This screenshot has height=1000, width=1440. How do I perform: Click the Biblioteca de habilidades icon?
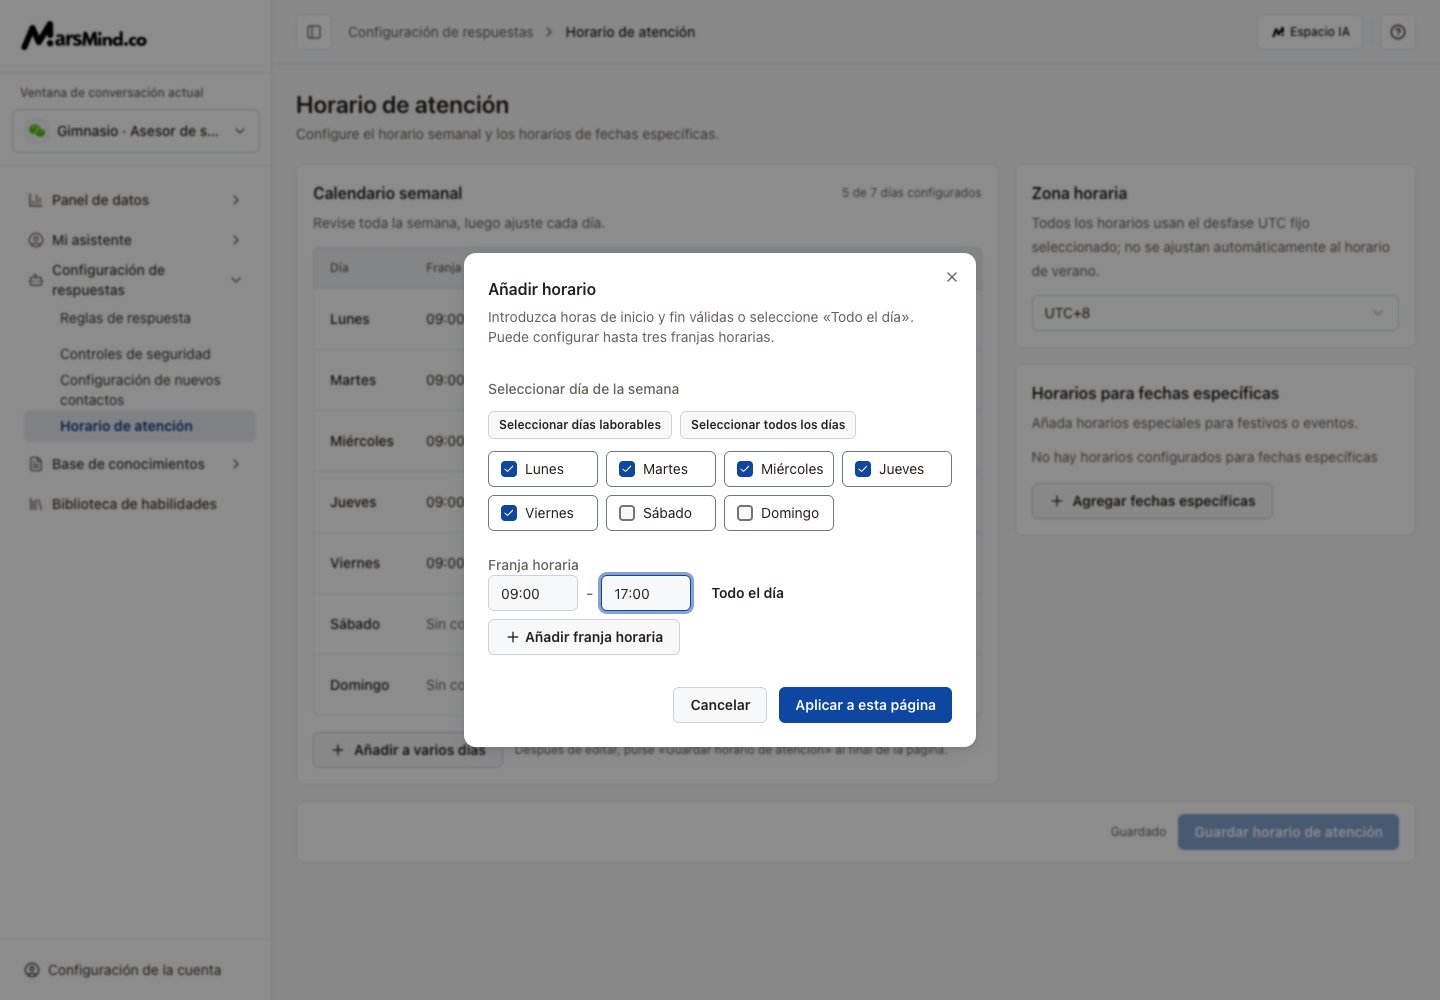coord(35,504)
